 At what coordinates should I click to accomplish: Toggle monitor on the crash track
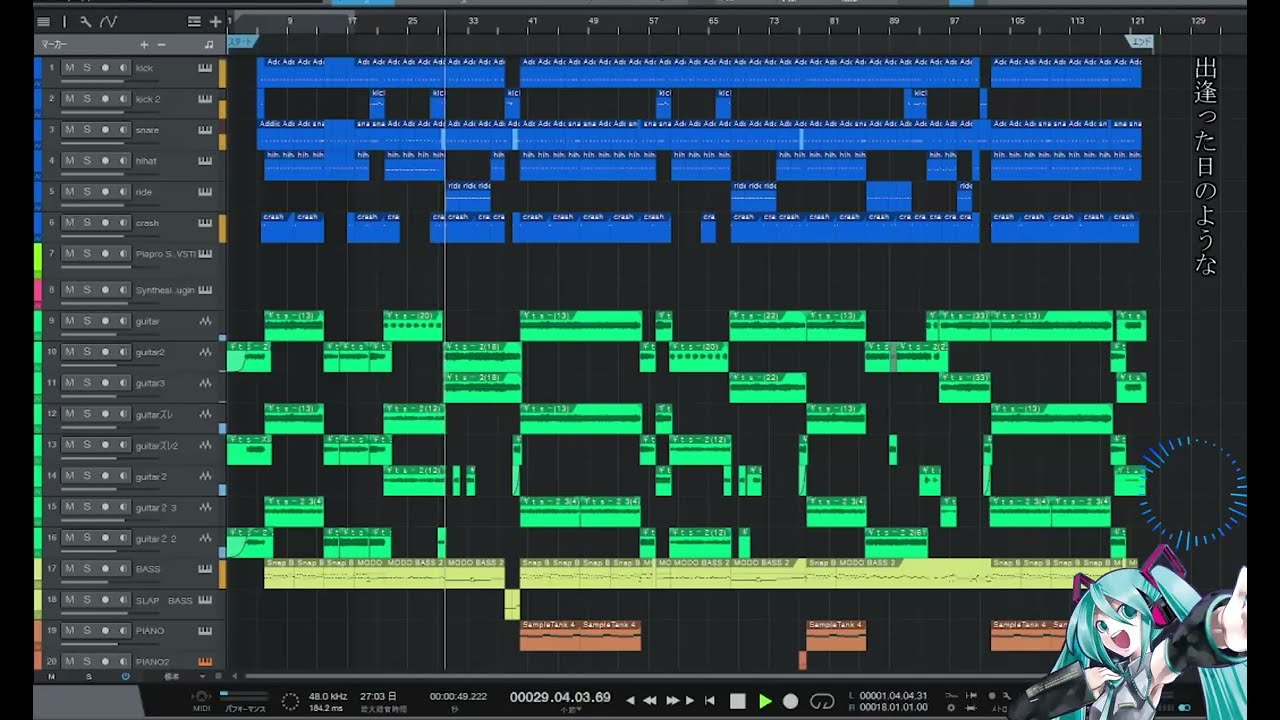(123, 223)
